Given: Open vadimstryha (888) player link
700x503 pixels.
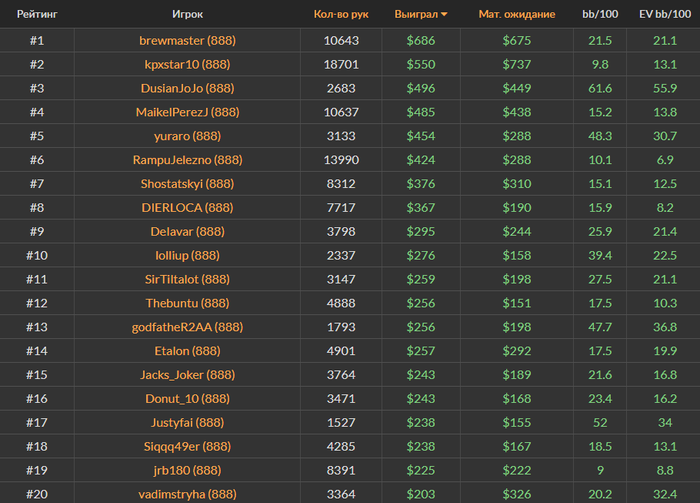Looking at the screenshot, I should 188,494.
